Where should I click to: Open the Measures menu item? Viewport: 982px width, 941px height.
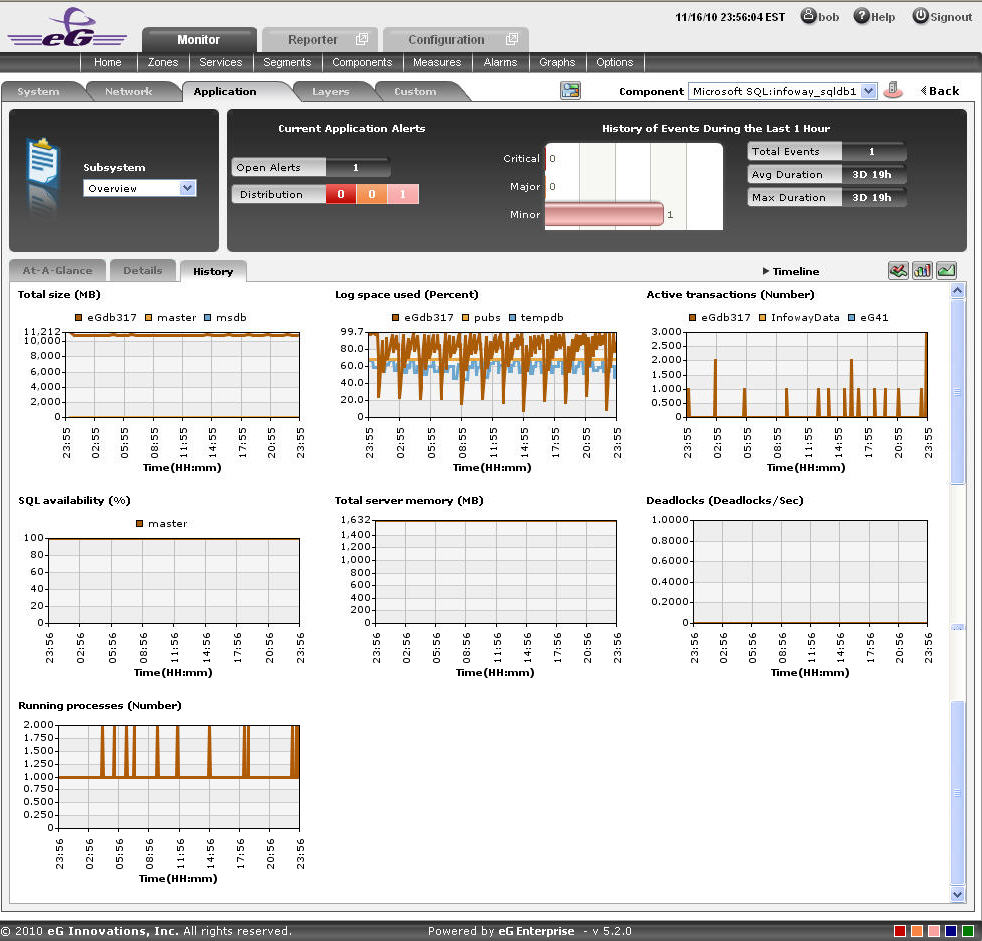click(437, 62)
